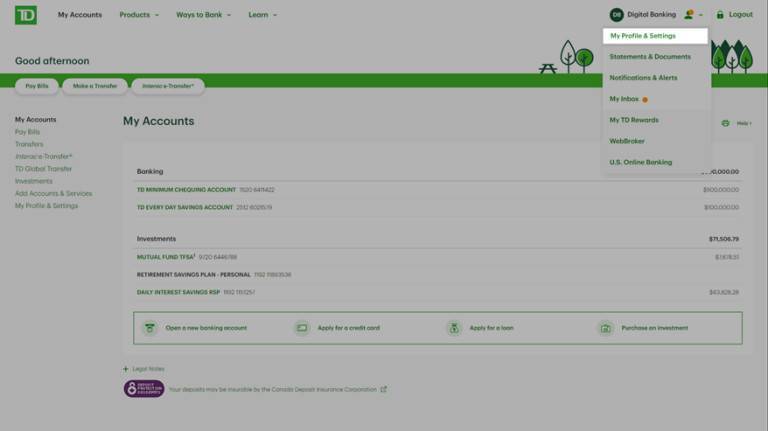Click the print icon near Help
The image size is (768, 431).
pyautogui.click(x=725, y=123)
